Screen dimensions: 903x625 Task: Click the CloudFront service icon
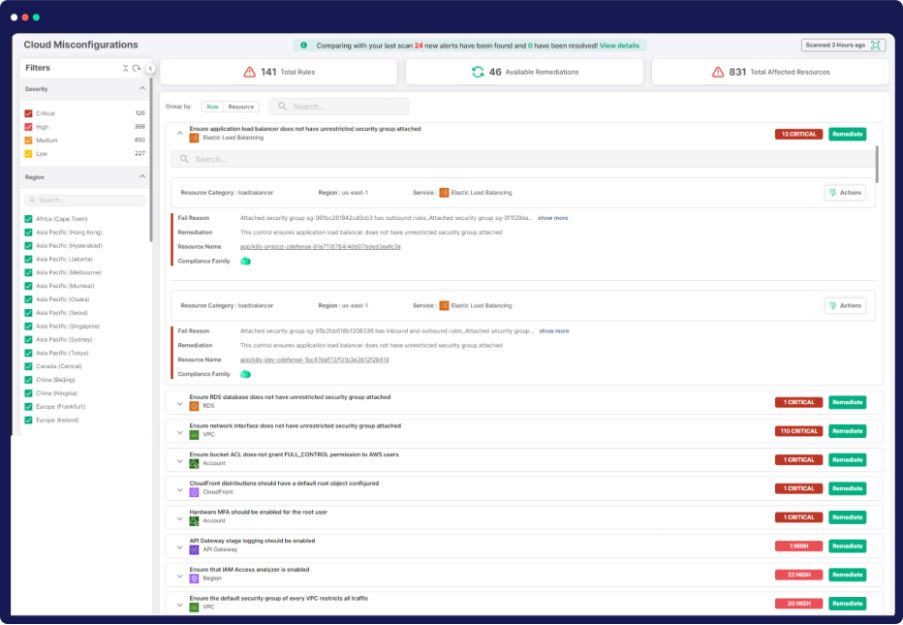[194, 492]
